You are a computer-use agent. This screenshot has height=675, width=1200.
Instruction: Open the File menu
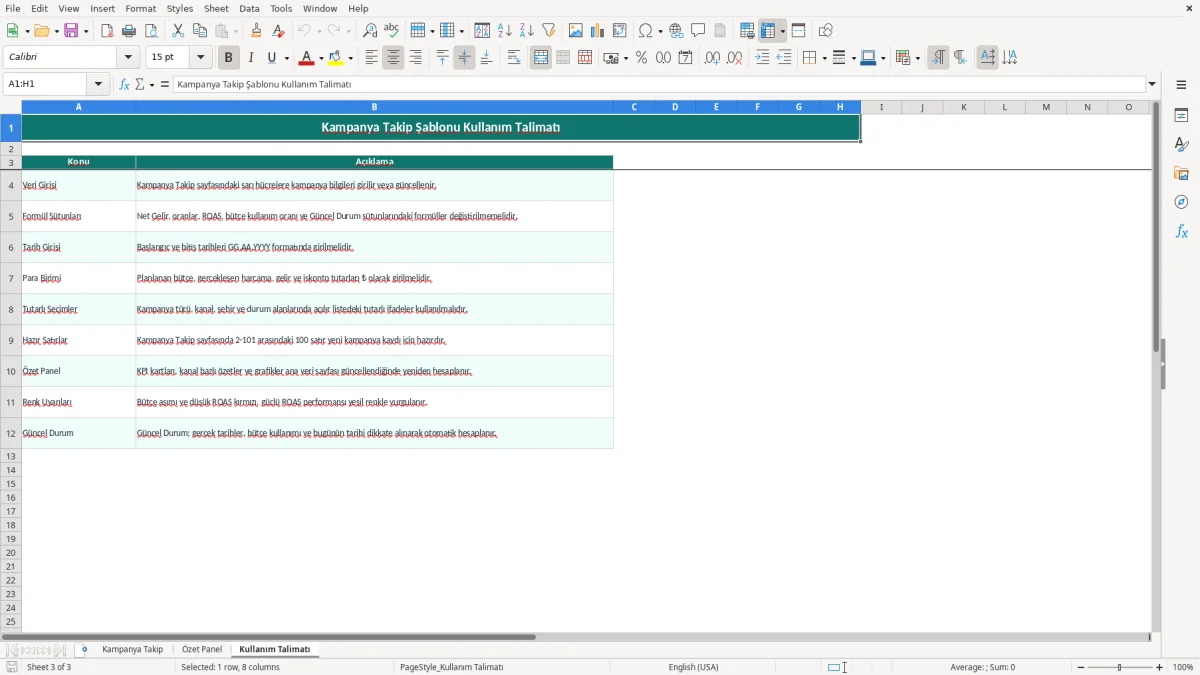click(x=13, y=8)
